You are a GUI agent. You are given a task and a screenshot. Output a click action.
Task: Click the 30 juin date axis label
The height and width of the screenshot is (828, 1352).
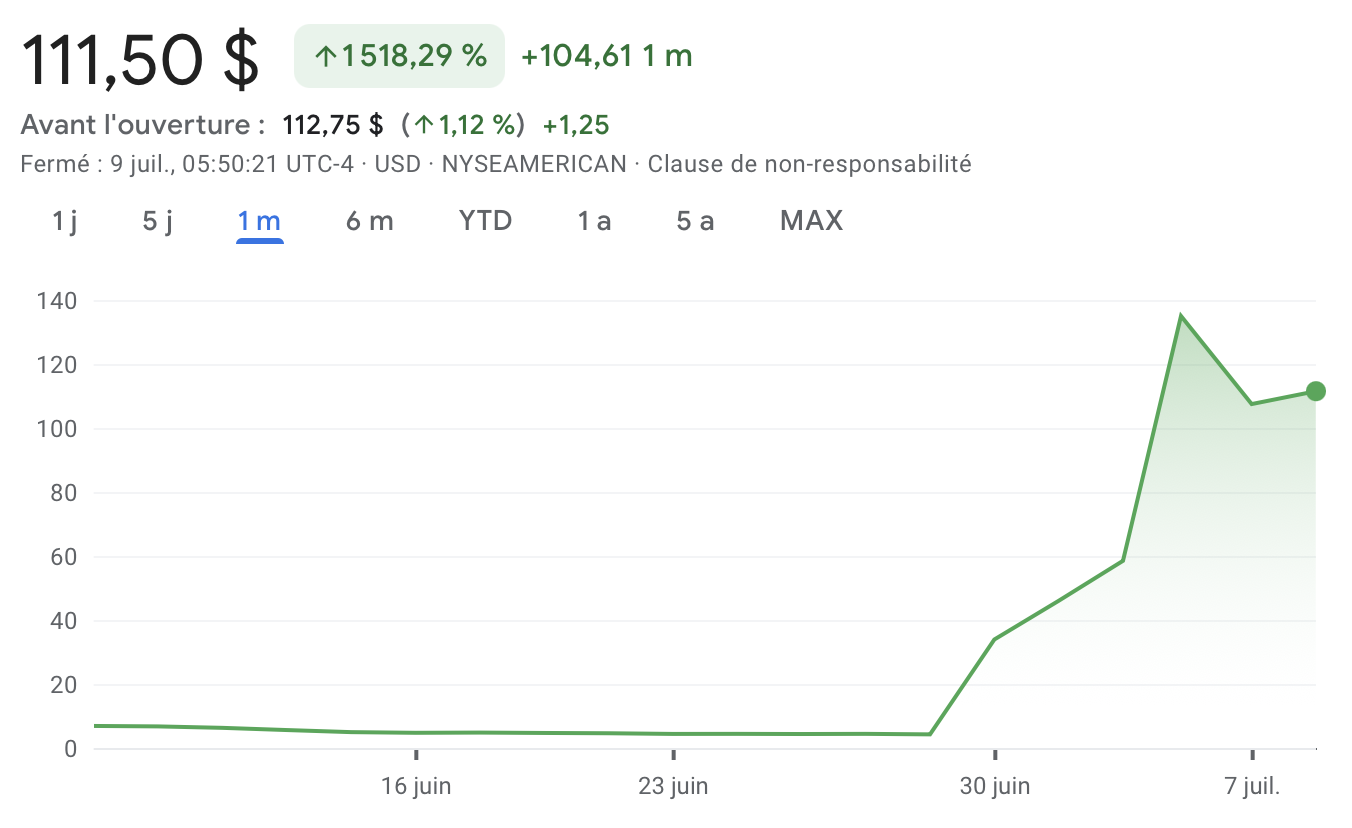coord(995,786)
